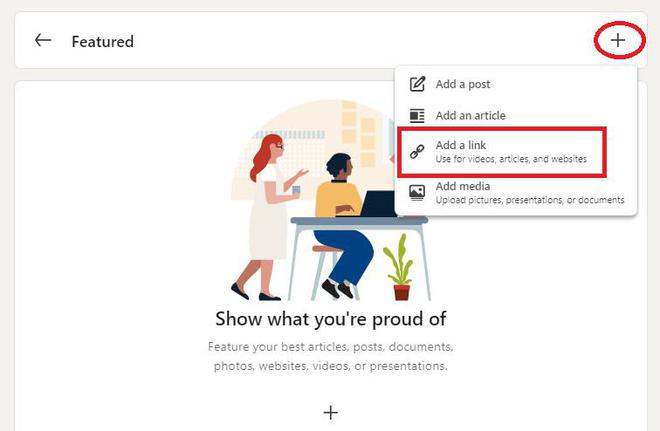
Task: Click the newspaper icon for Add an article
Action: pos(417,115)
